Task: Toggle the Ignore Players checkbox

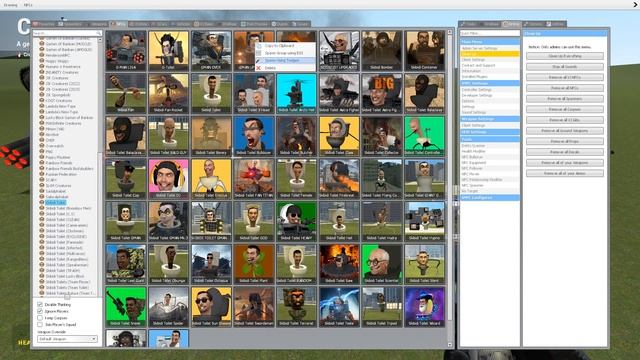Action: click(40, 311)
